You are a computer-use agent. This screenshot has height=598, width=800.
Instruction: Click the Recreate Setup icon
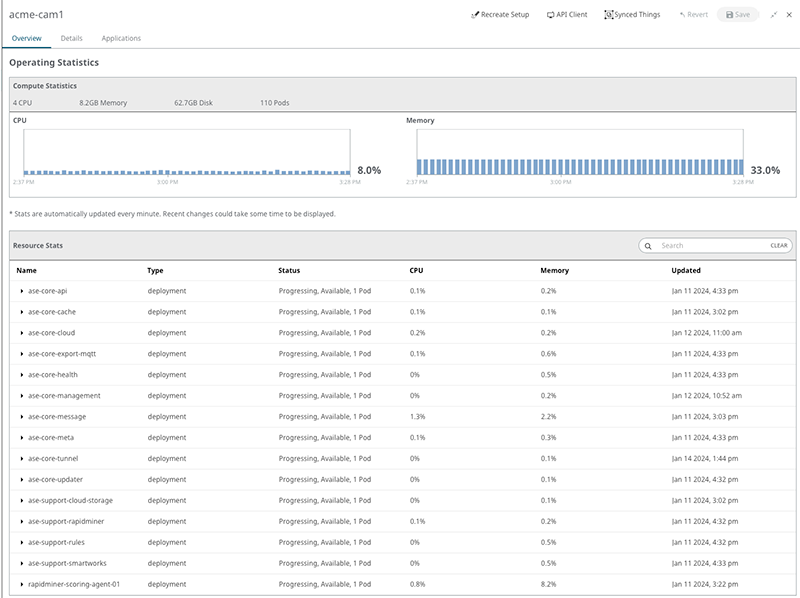[475, 15]
